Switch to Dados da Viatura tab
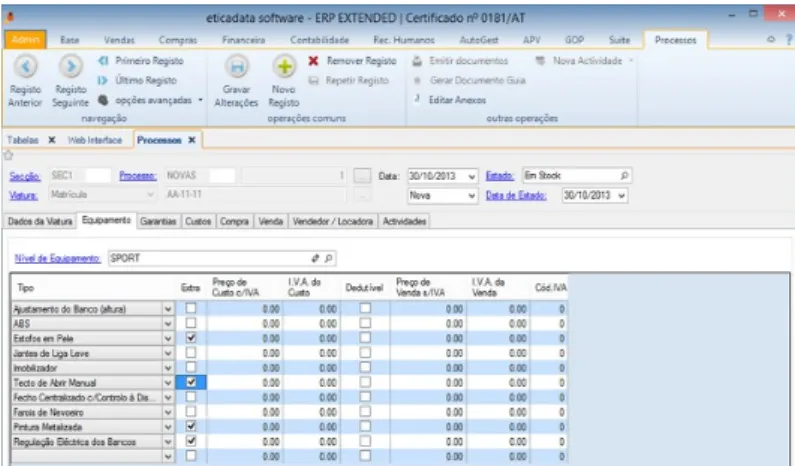Viewport: 795px width, 466px height. tap(40, 221)
